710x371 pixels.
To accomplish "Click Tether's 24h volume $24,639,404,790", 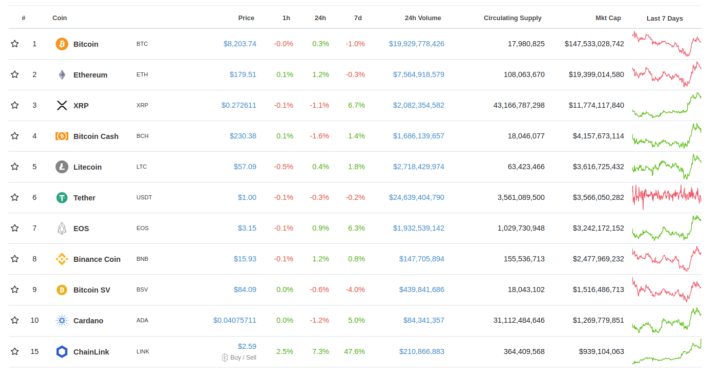I will coord(417,198).
